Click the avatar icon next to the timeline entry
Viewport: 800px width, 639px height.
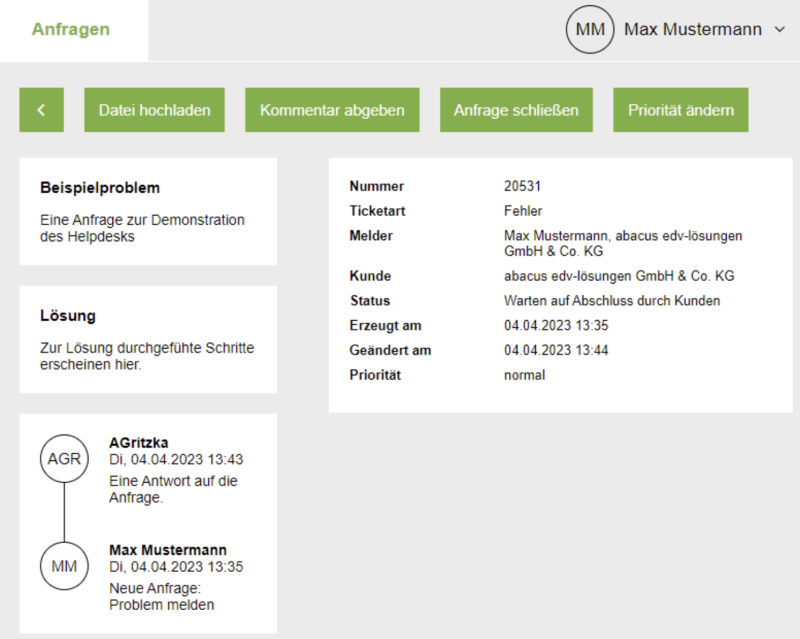point(63,459)
